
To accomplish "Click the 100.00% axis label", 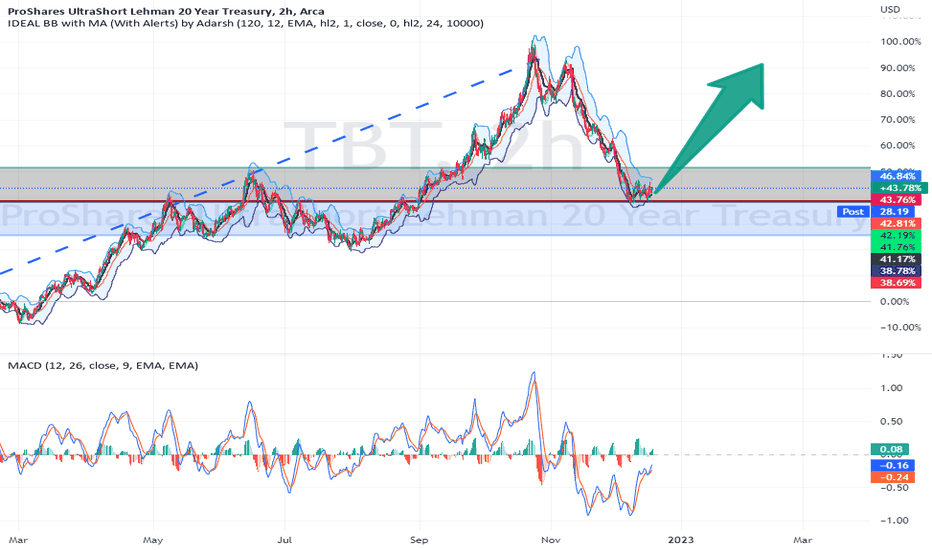I will point(900,42).
